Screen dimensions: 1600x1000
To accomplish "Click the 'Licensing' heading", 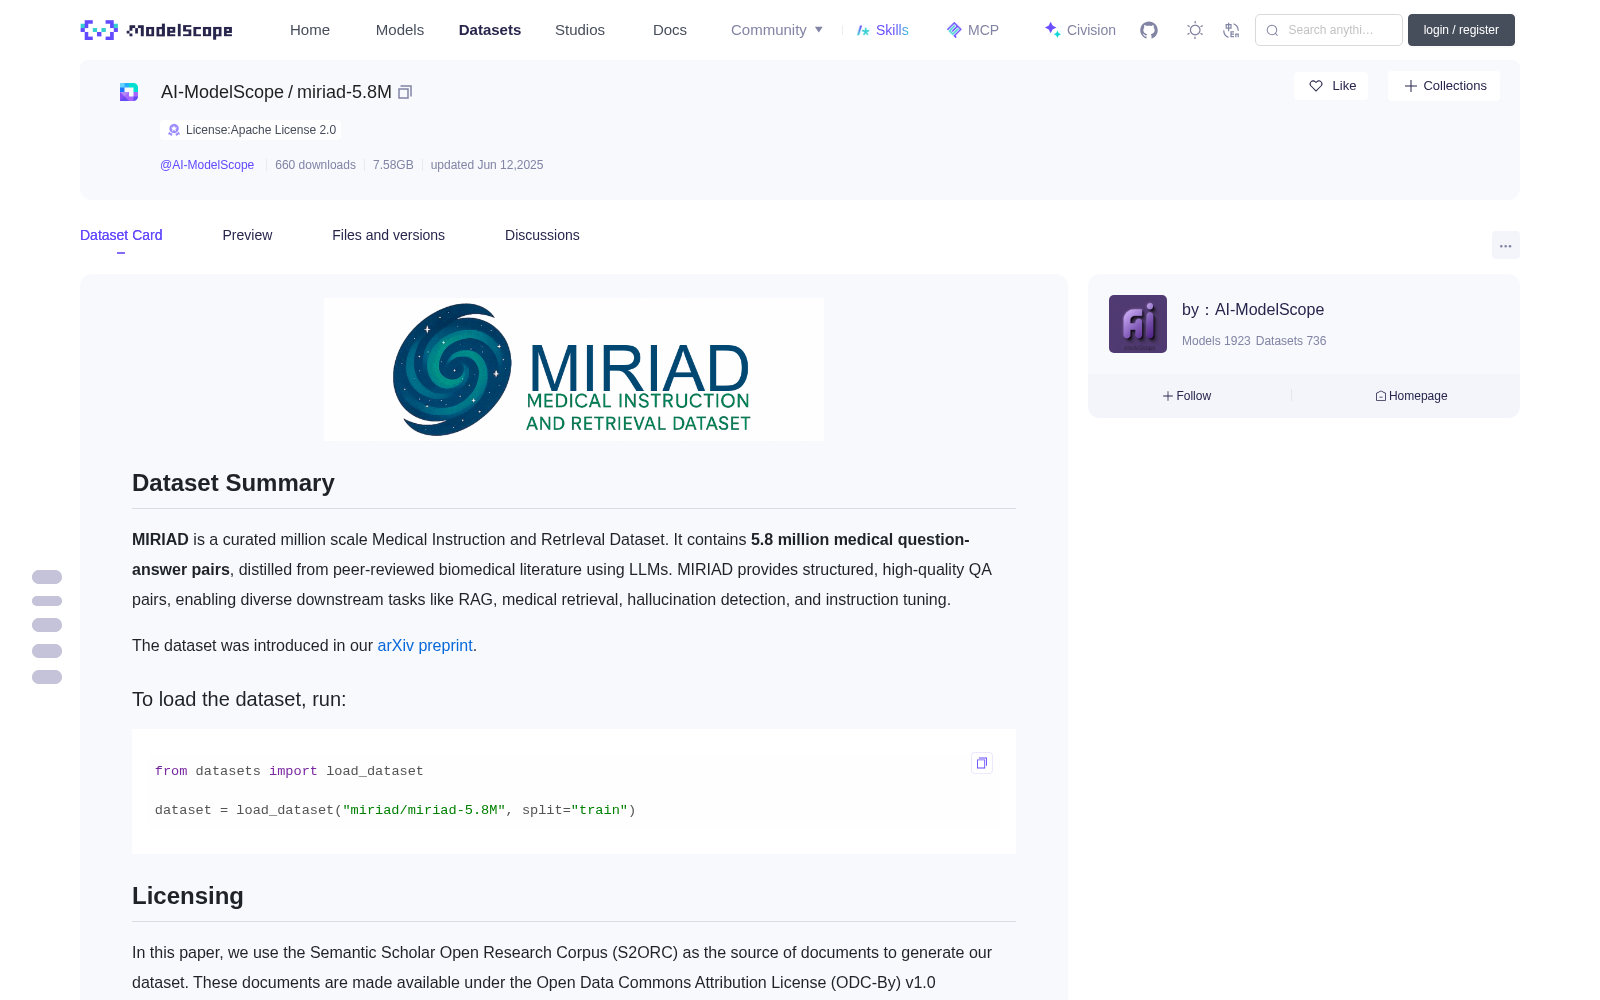I will pyautogui.click(x=188, y=896).
